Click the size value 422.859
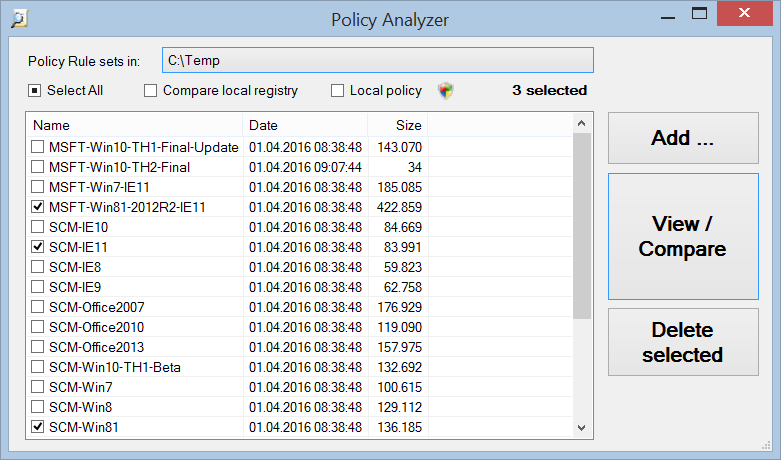Image resolution: width=781 pixels, height=460 pixels. [x=399, y=207]
